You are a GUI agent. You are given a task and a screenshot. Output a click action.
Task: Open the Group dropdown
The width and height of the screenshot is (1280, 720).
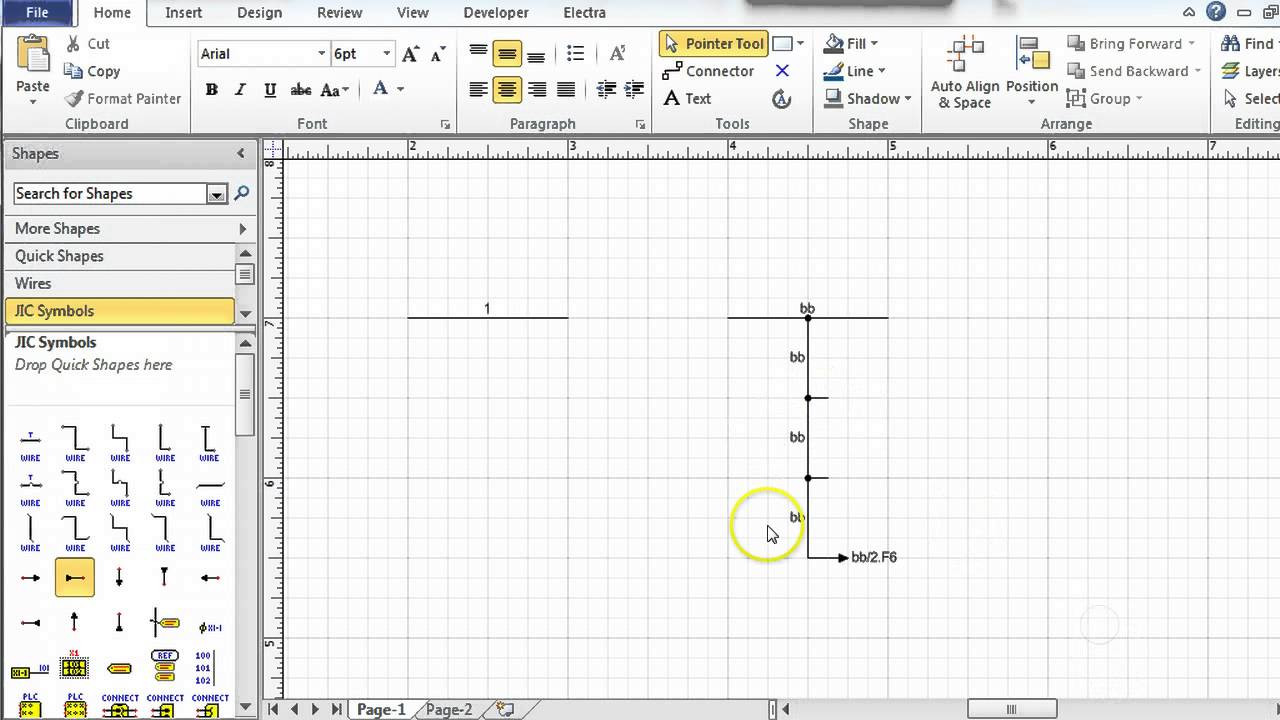point(1104,98)
